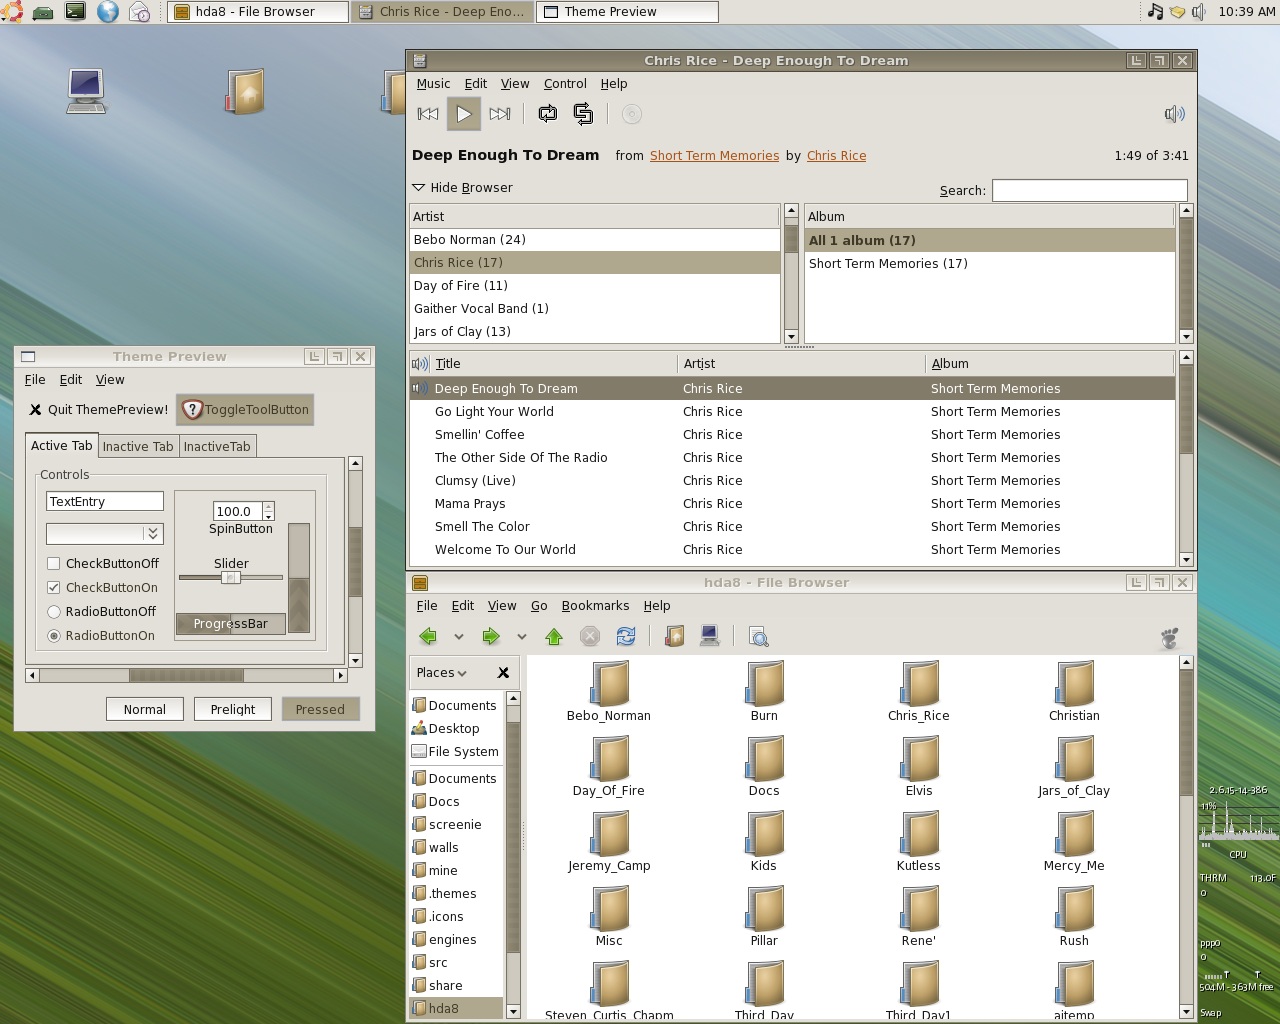1280x1024 pixels.
Task: Go back in File Browser
Action: coord(428,636)
